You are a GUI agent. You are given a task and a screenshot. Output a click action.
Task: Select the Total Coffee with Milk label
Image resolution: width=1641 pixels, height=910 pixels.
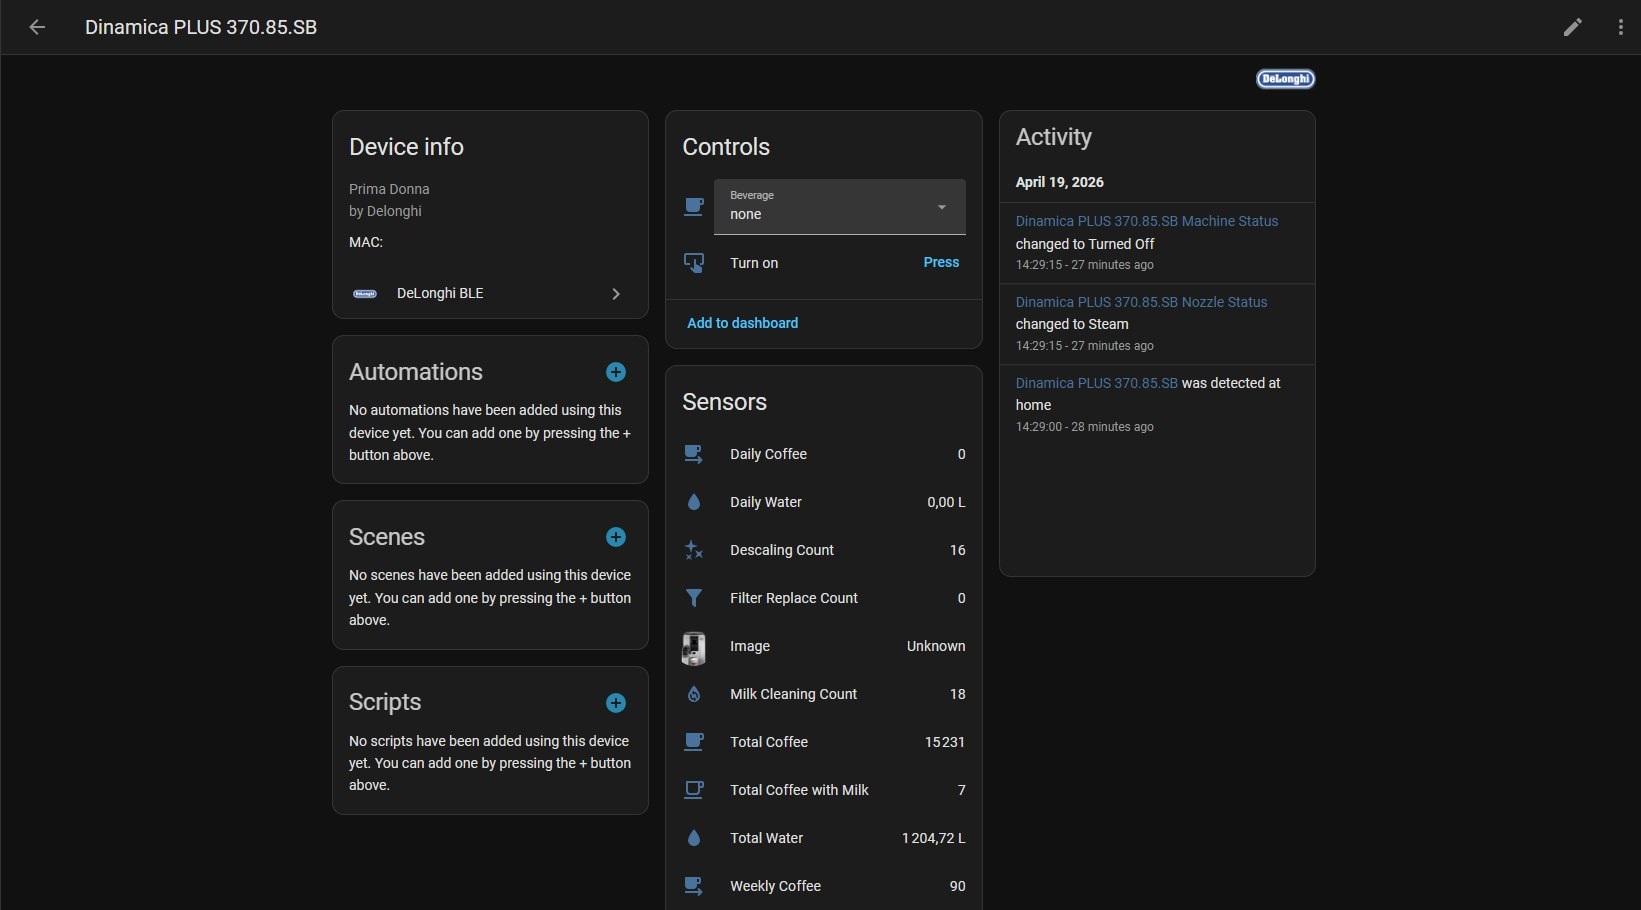pos(799,790)
